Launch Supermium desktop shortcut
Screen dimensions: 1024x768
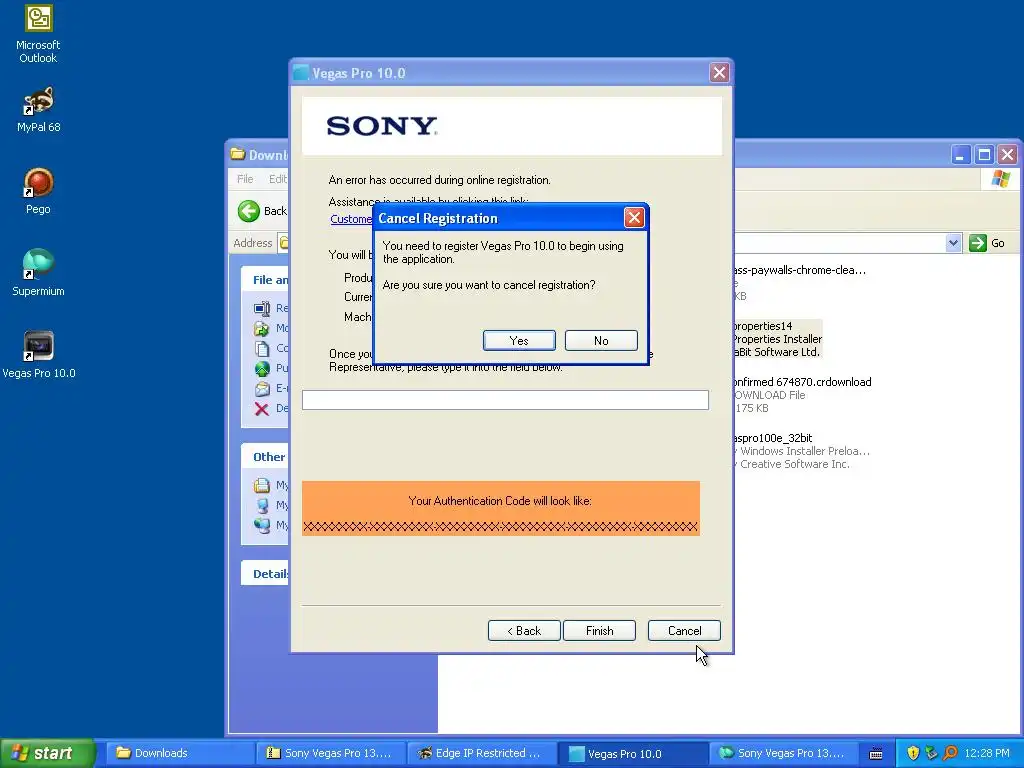(38, 273)
